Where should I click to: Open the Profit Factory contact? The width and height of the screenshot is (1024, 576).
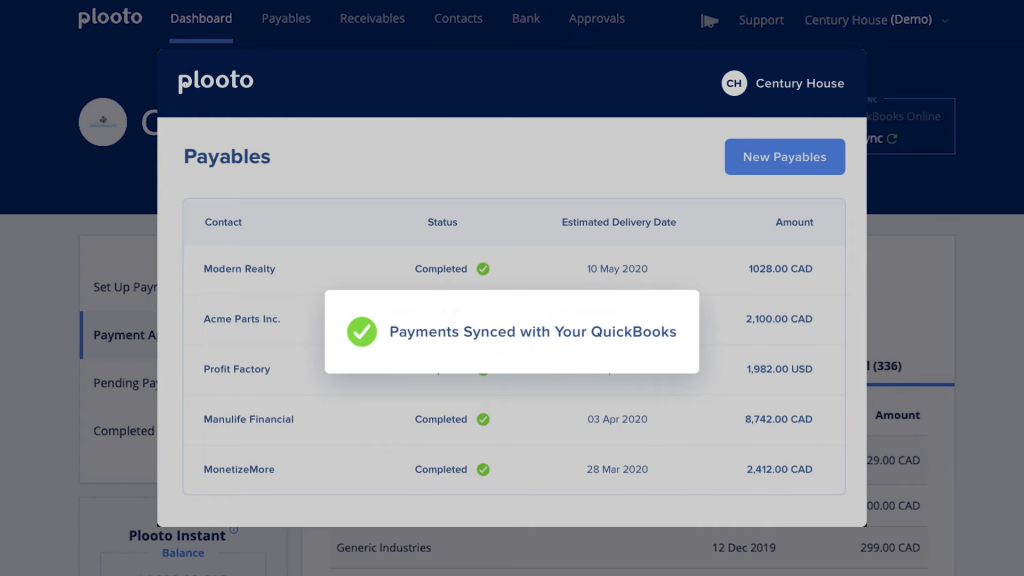coord(236,369)
